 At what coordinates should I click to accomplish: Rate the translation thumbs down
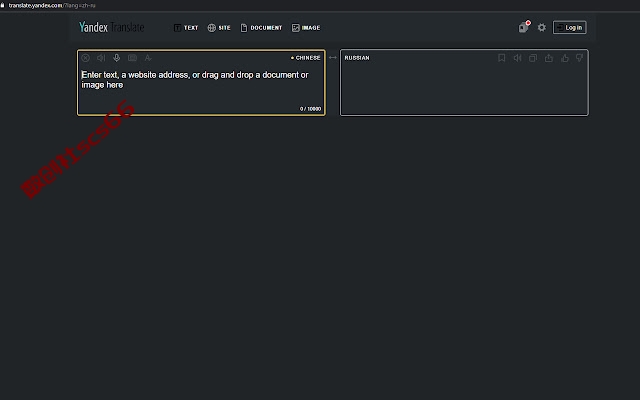tap(580, 58)
